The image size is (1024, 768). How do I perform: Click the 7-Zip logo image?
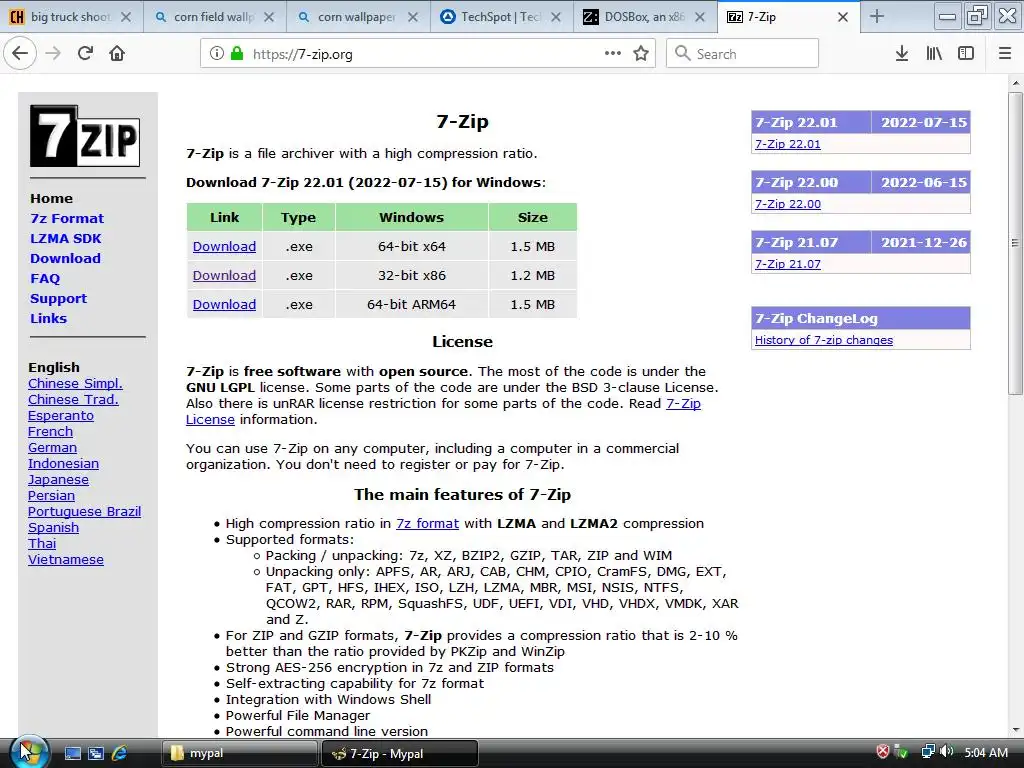(x=85, y=136)
